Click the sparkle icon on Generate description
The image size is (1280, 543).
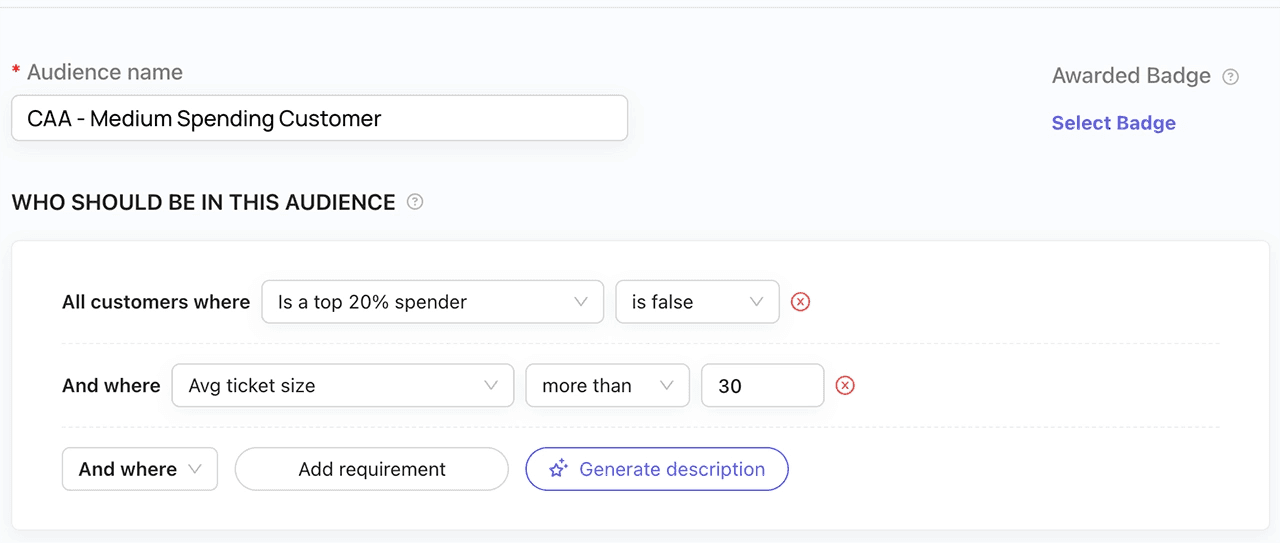[x=558, y=469]
